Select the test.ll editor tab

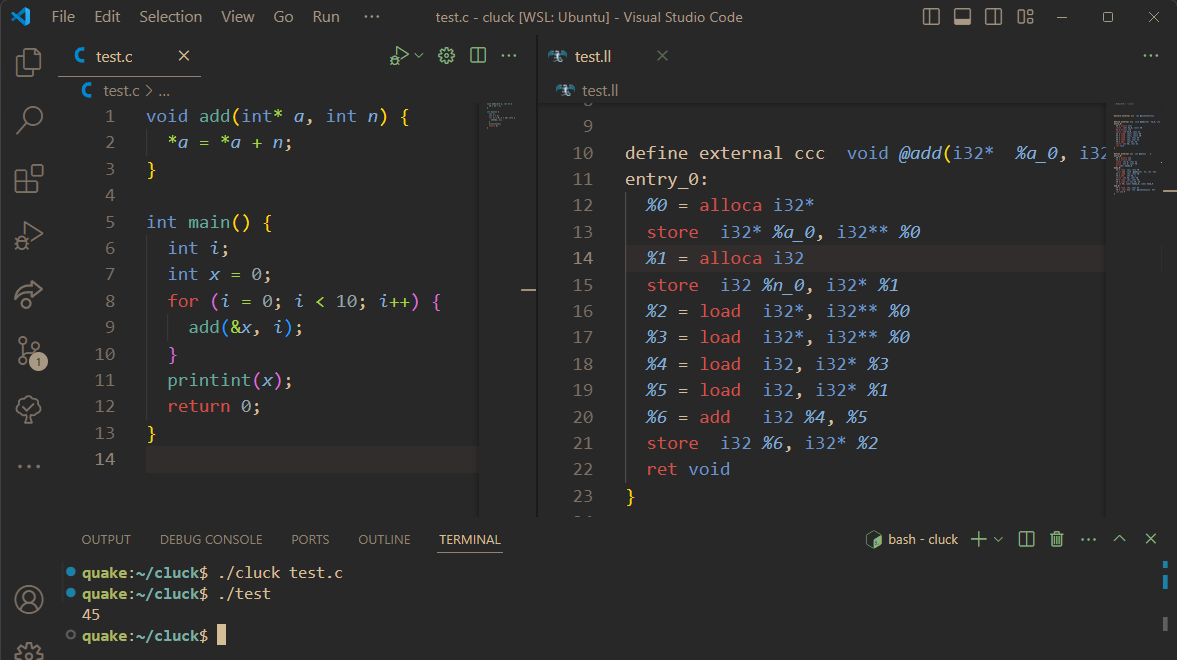click(x=610, y=56)
